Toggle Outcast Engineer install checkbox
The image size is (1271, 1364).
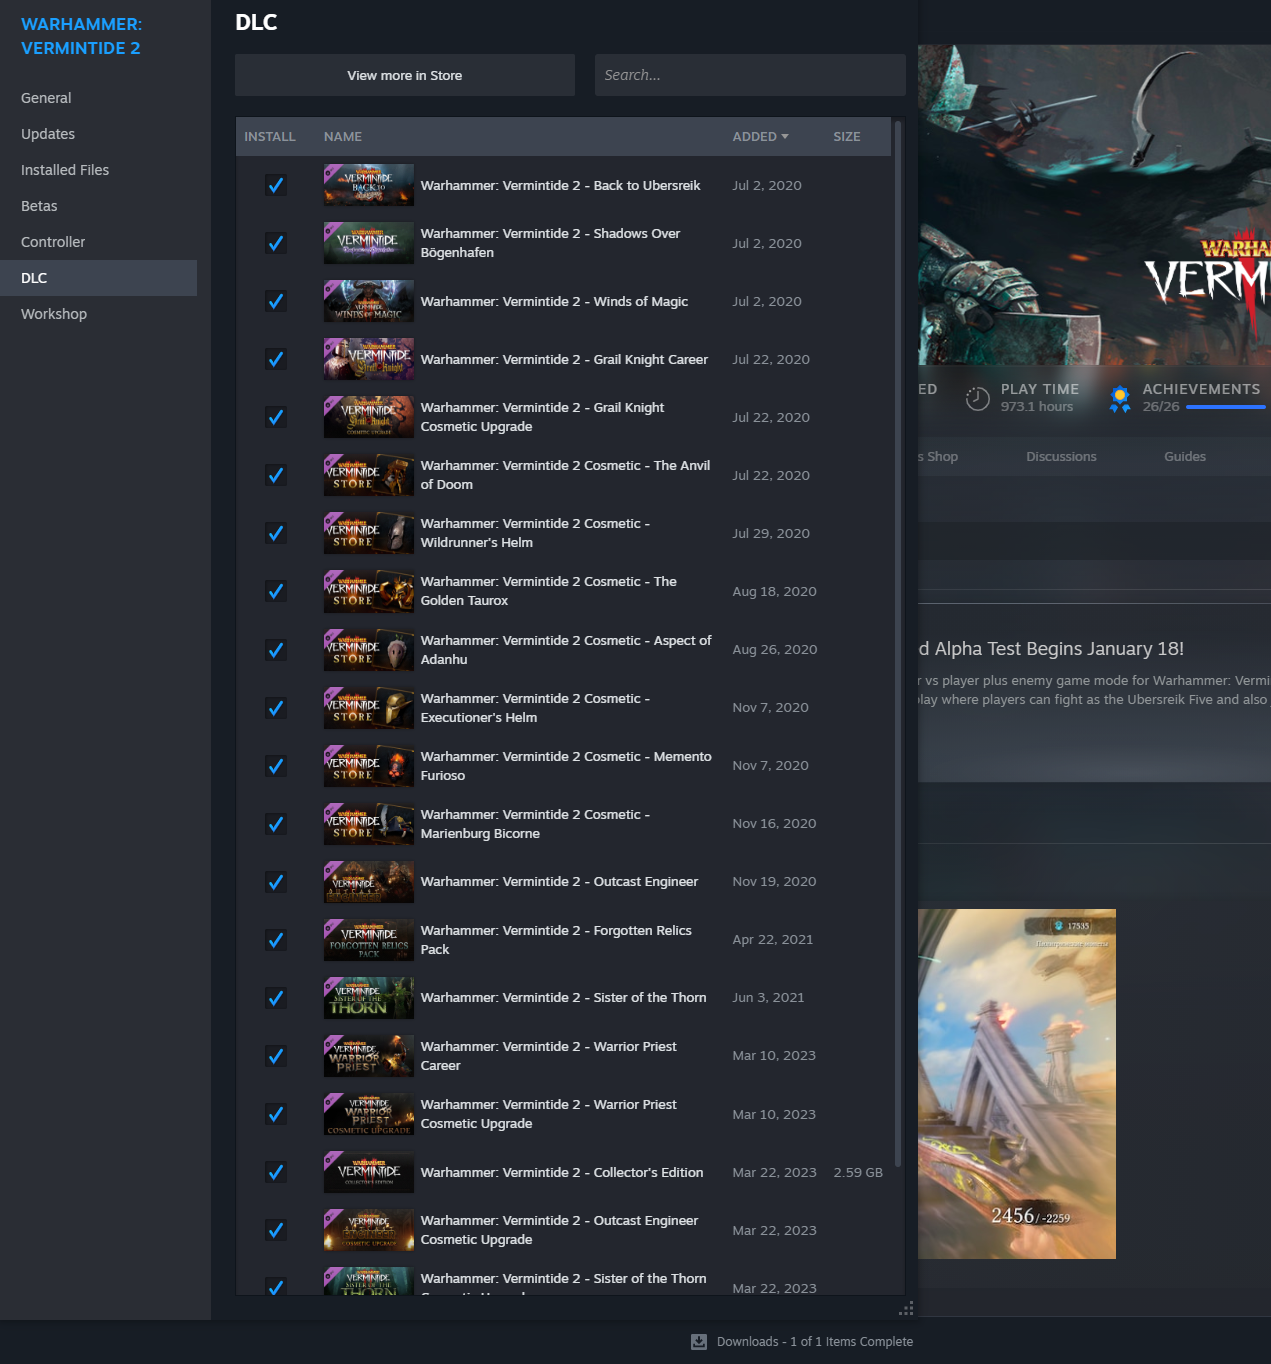pos(276,882)
